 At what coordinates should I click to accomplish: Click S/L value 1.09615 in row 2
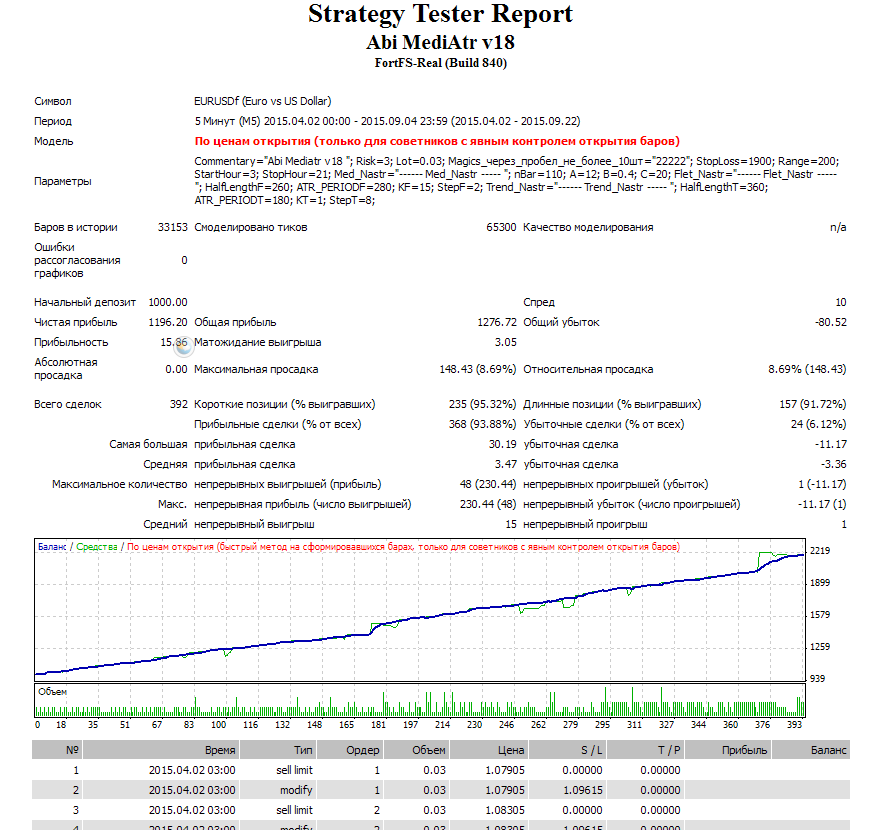[583, 790]
